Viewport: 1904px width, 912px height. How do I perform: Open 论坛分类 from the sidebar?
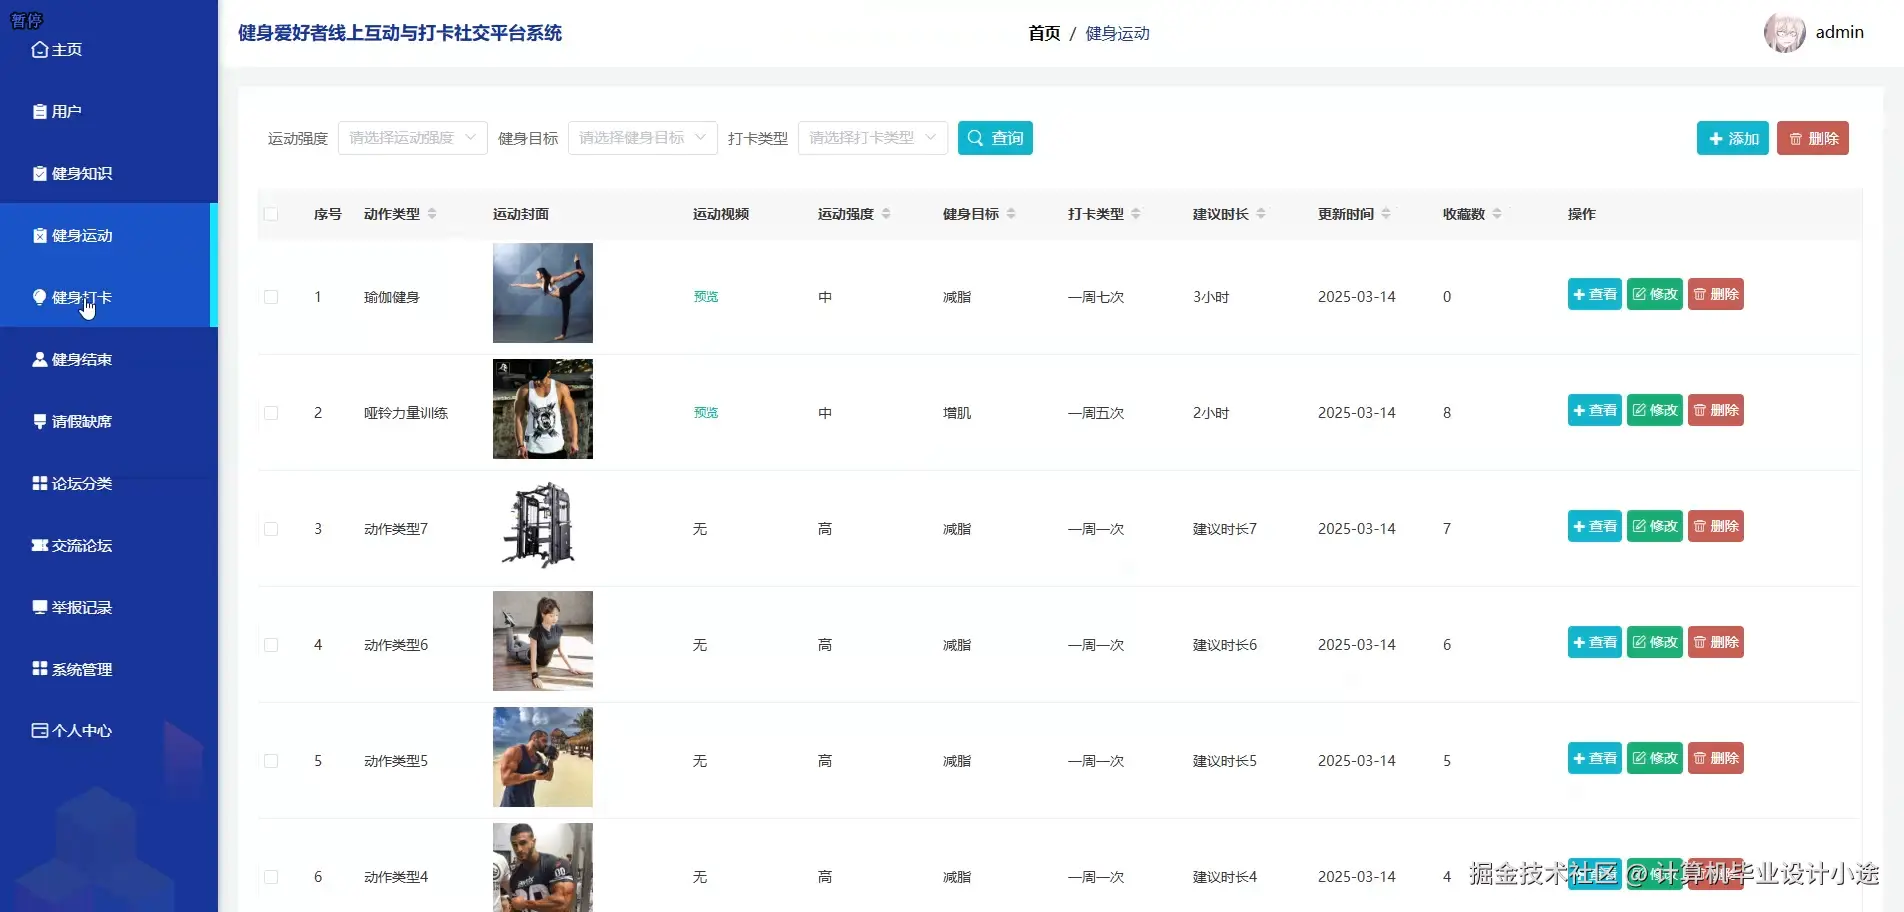(80, 483)
